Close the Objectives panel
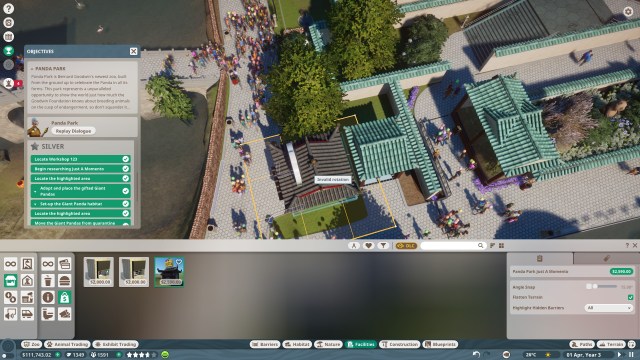Screen dimensions: 640x360 coord(133,51)
